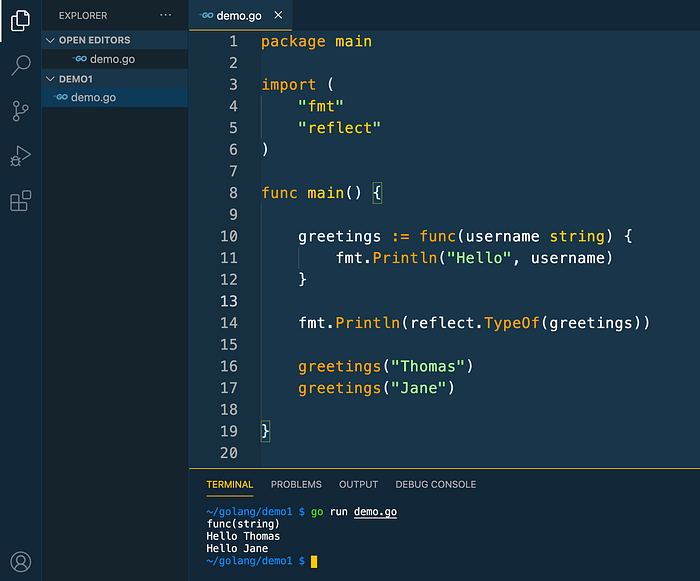The image size is (700, 581).
Task: Switch to the OUTPUT panel tab
Action: coord(358,485)
